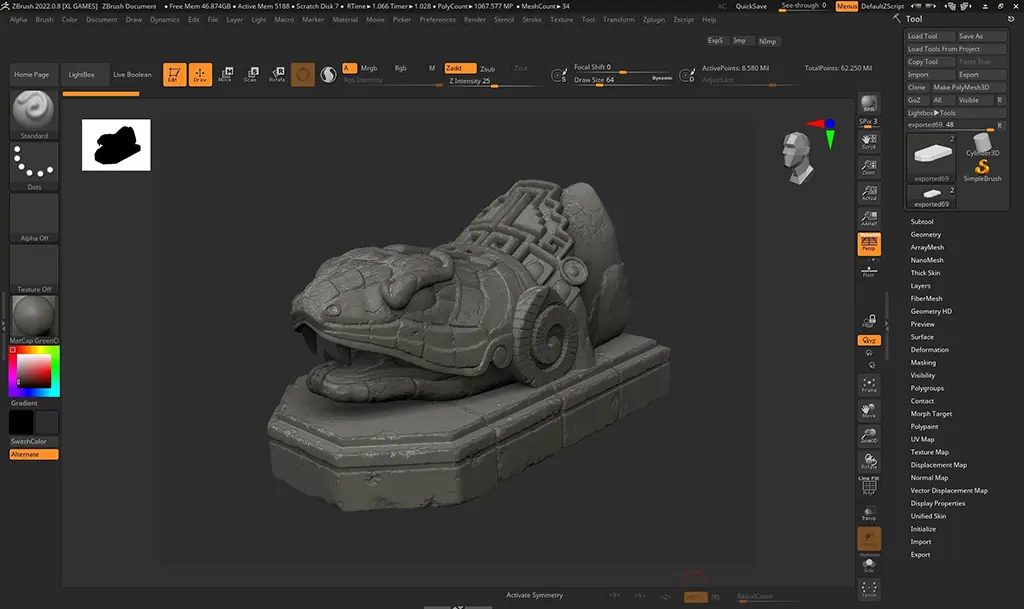The height and width of the screenshot is (609, 1024).
Task: Click the Actual size icon
Action: pyautogui.click(x=869, y=193)
